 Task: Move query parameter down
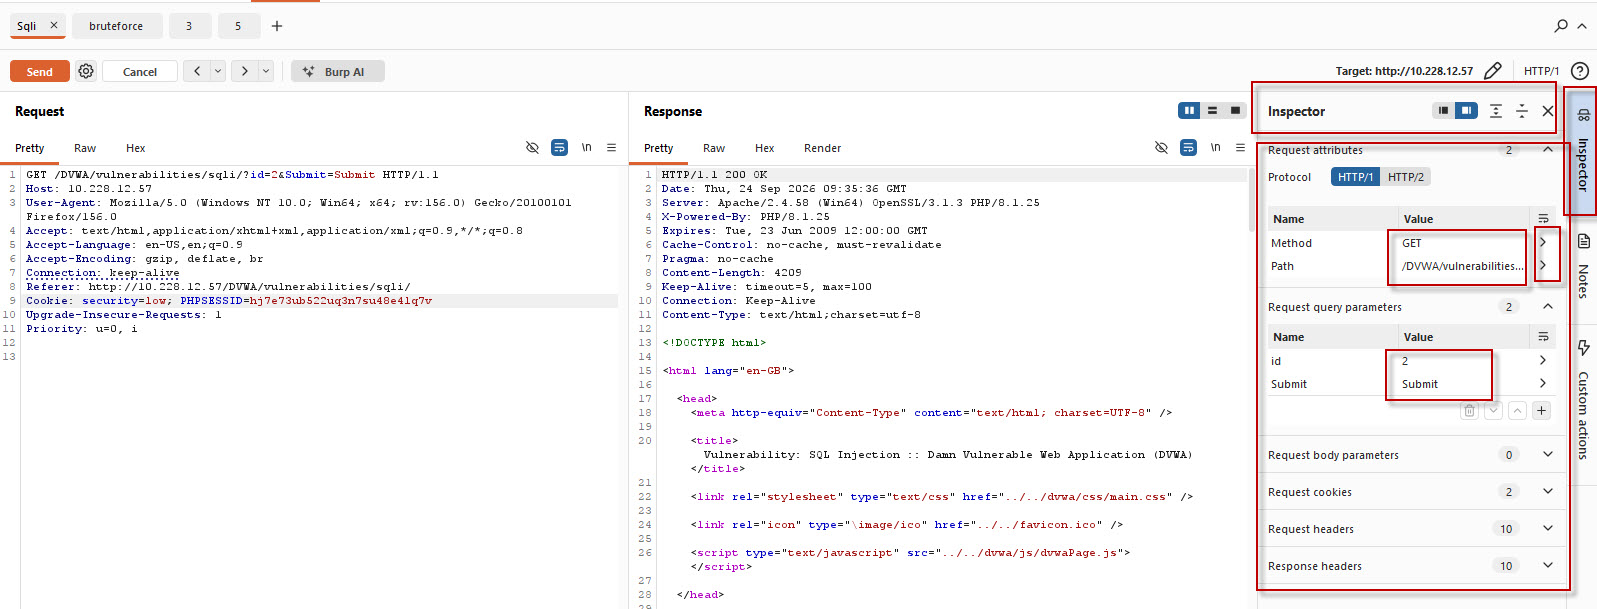click(x=1493, y=410)
